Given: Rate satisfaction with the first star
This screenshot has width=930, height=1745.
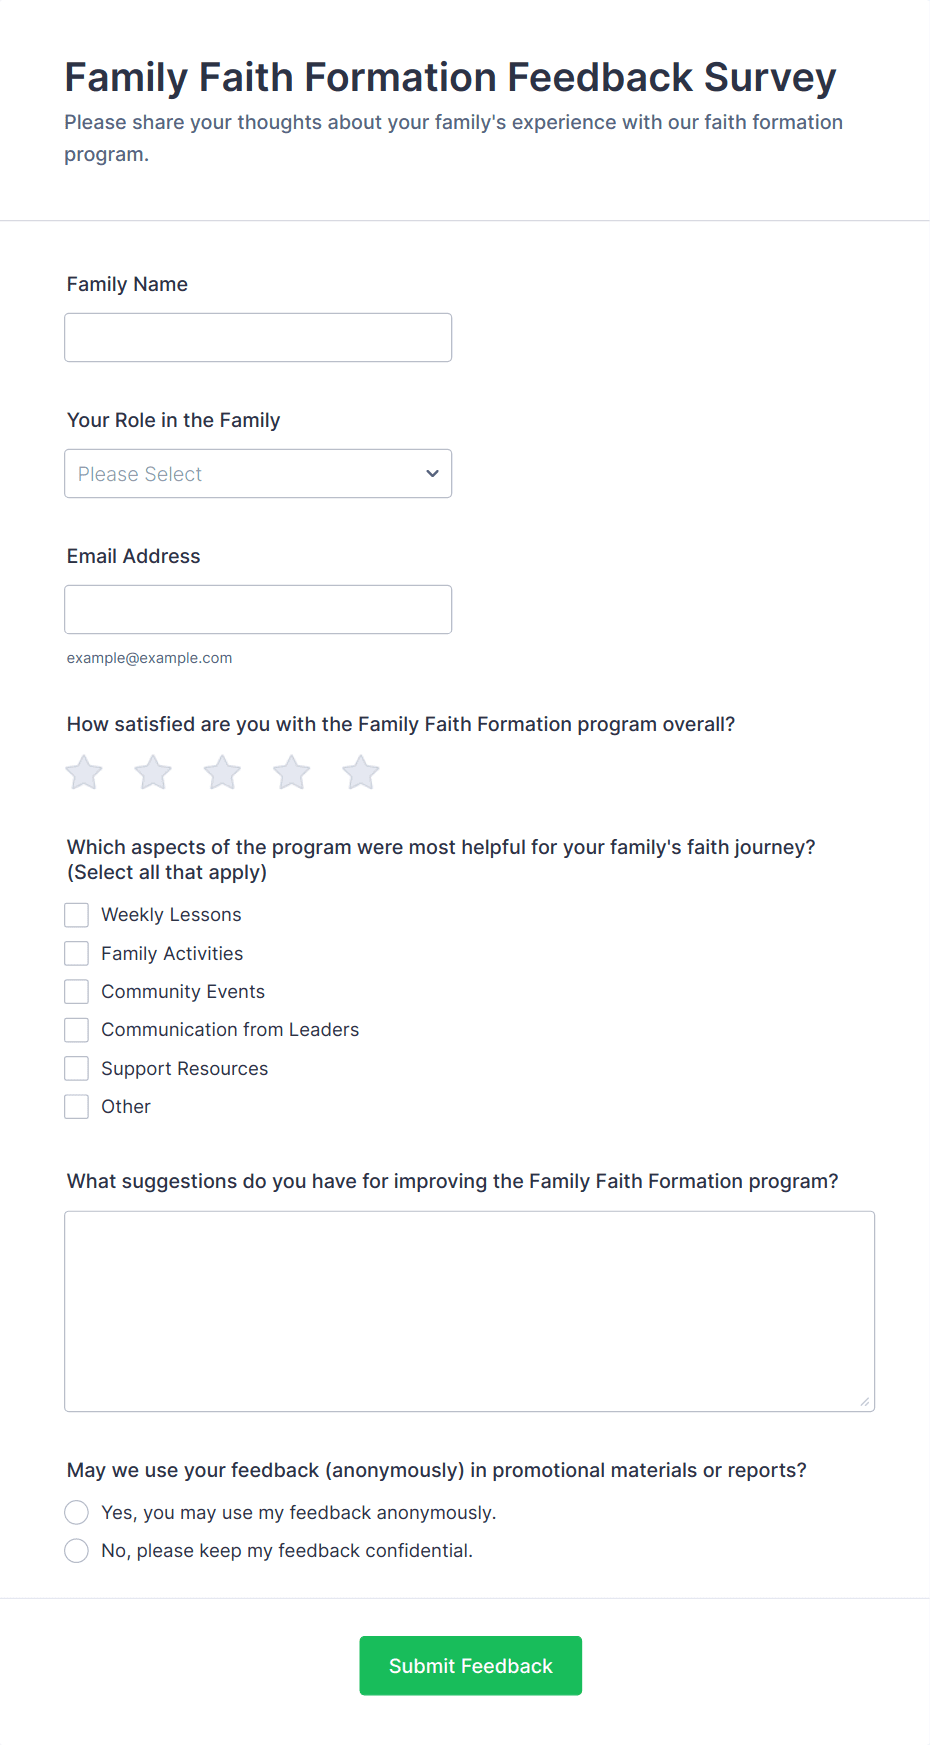Looking at the screenshot, I should click(84, 772).
